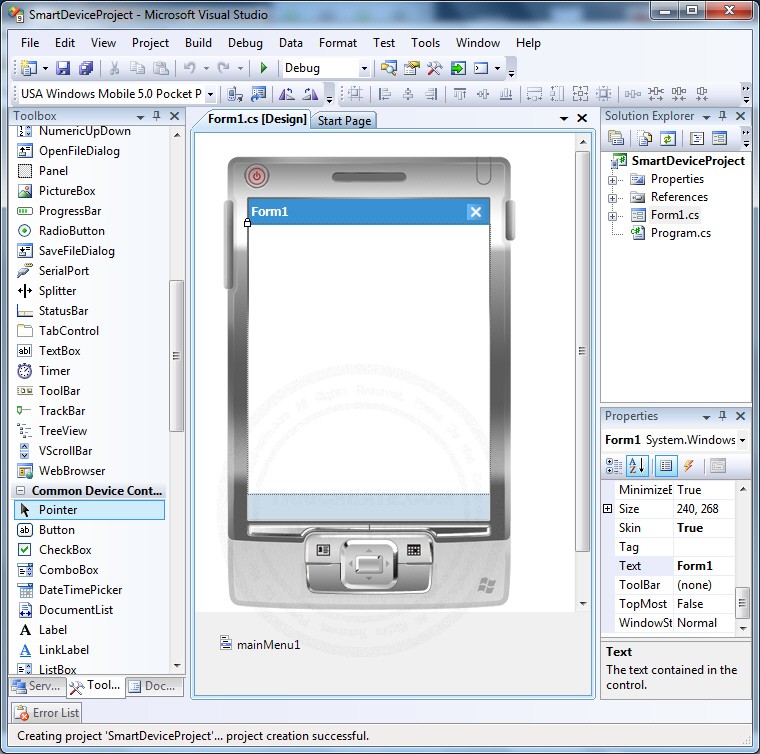Open the Tools menu
This screenshot has height=754, width=760.
coord(425,43)
